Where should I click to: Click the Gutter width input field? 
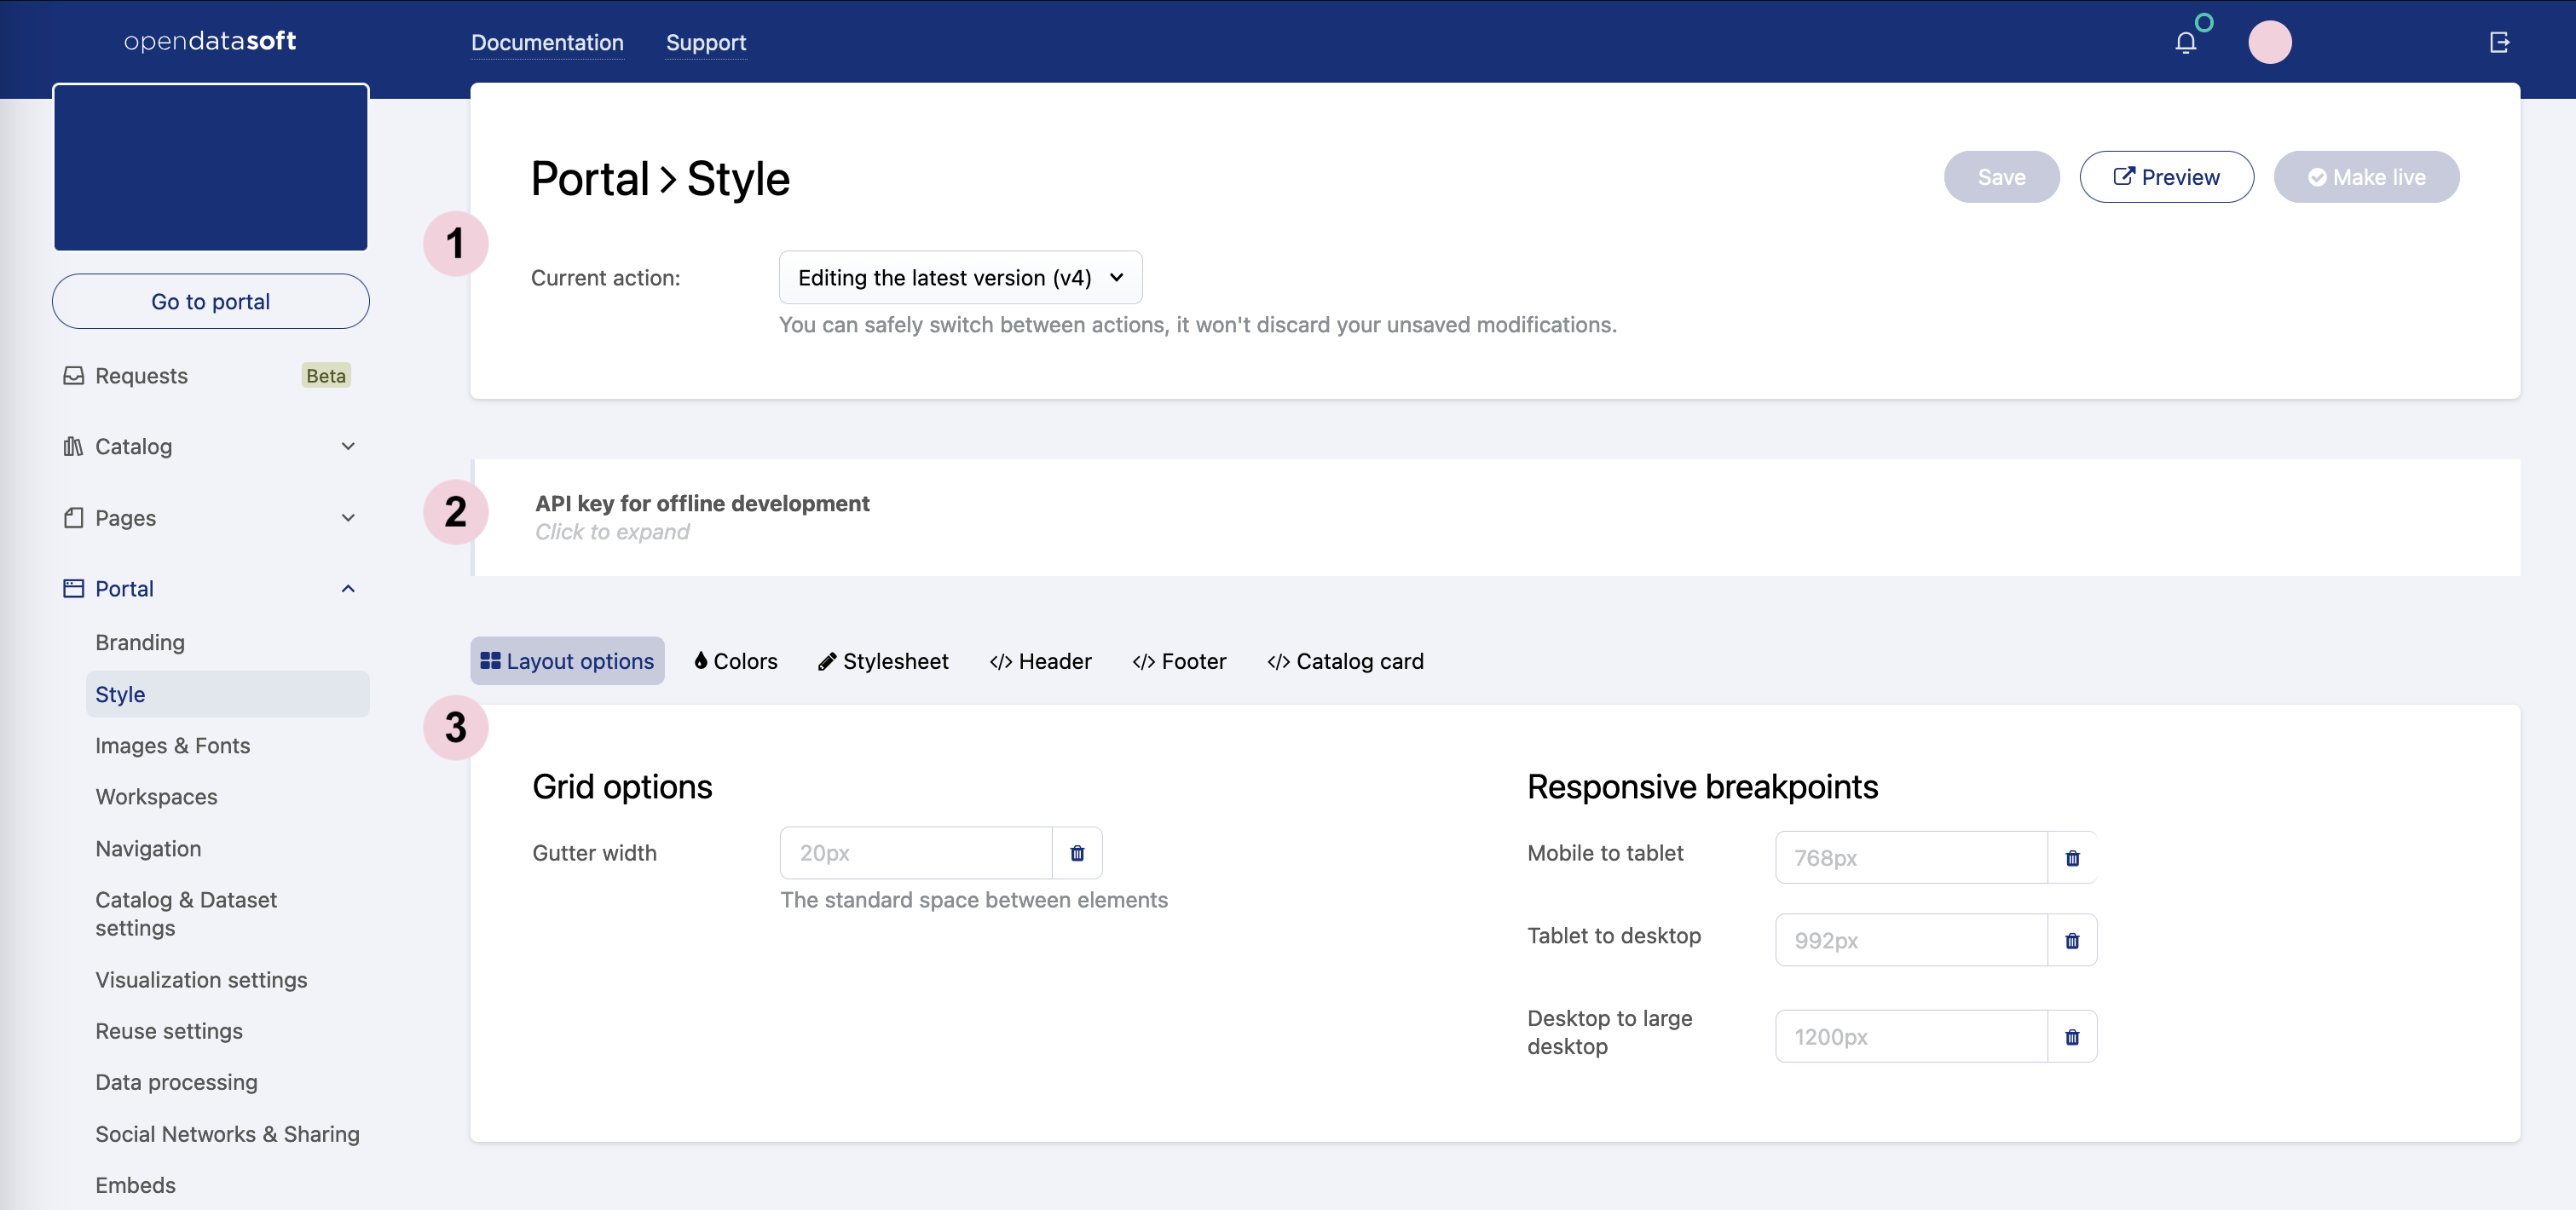coord(915,853)
